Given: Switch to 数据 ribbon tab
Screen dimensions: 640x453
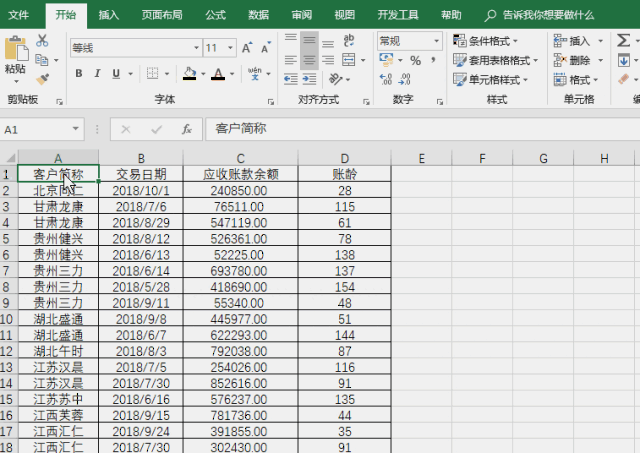Looking at the screenshot, I should click(258, 15).
